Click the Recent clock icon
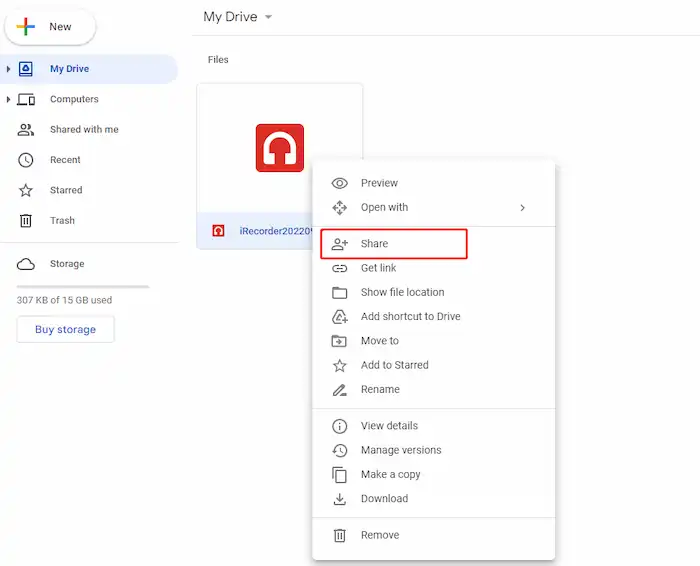 (25, 160)
